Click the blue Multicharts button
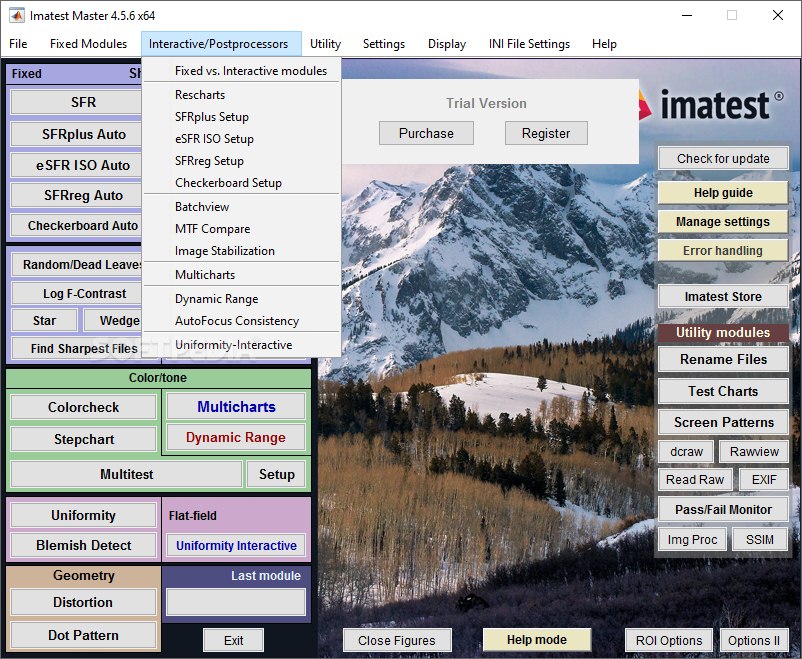This screenshot has height=659, width=802. click(x=236, y=407)
